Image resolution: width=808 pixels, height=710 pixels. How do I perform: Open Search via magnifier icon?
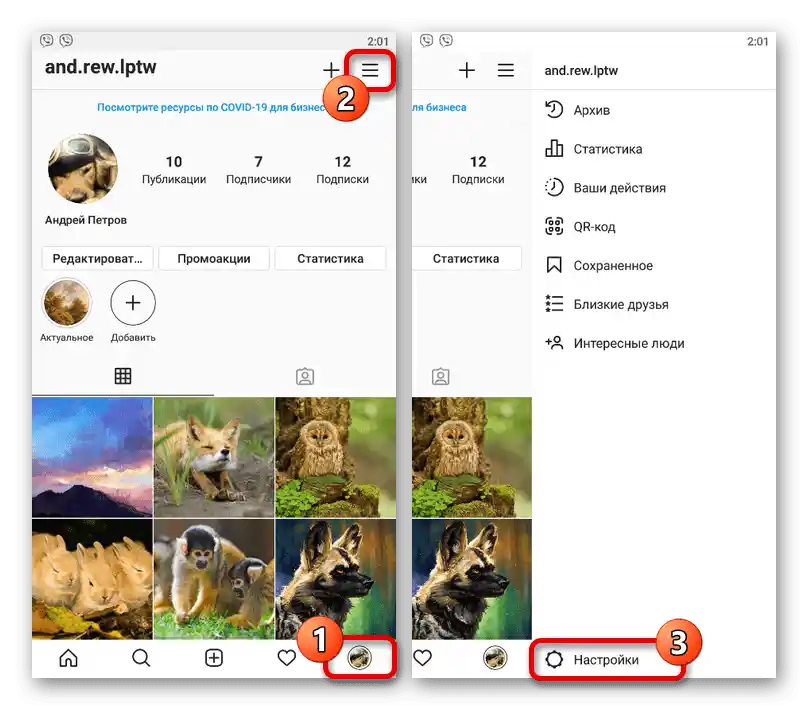point(141,657)
